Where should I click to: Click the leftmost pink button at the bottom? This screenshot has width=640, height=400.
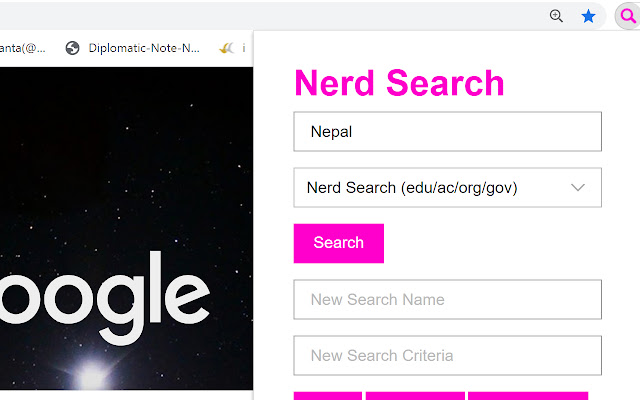coord(327,396)
